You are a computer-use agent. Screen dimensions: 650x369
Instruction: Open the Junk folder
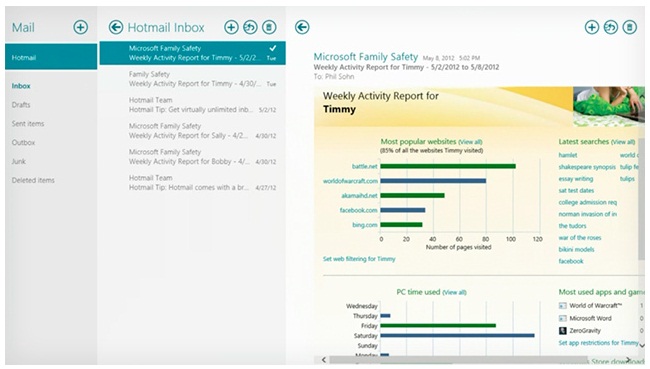pos(19,161)
